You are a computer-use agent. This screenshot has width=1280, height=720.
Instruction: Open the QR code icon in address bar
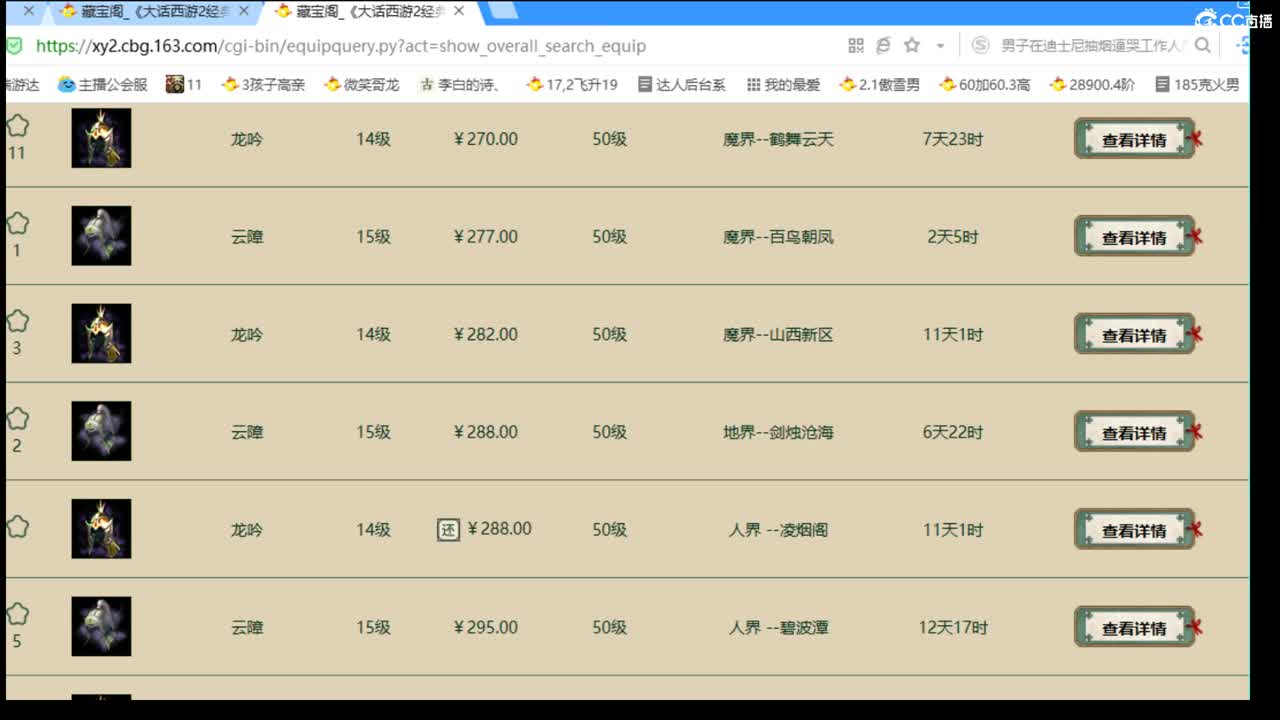pyautogui.click(x=856, y=46)
